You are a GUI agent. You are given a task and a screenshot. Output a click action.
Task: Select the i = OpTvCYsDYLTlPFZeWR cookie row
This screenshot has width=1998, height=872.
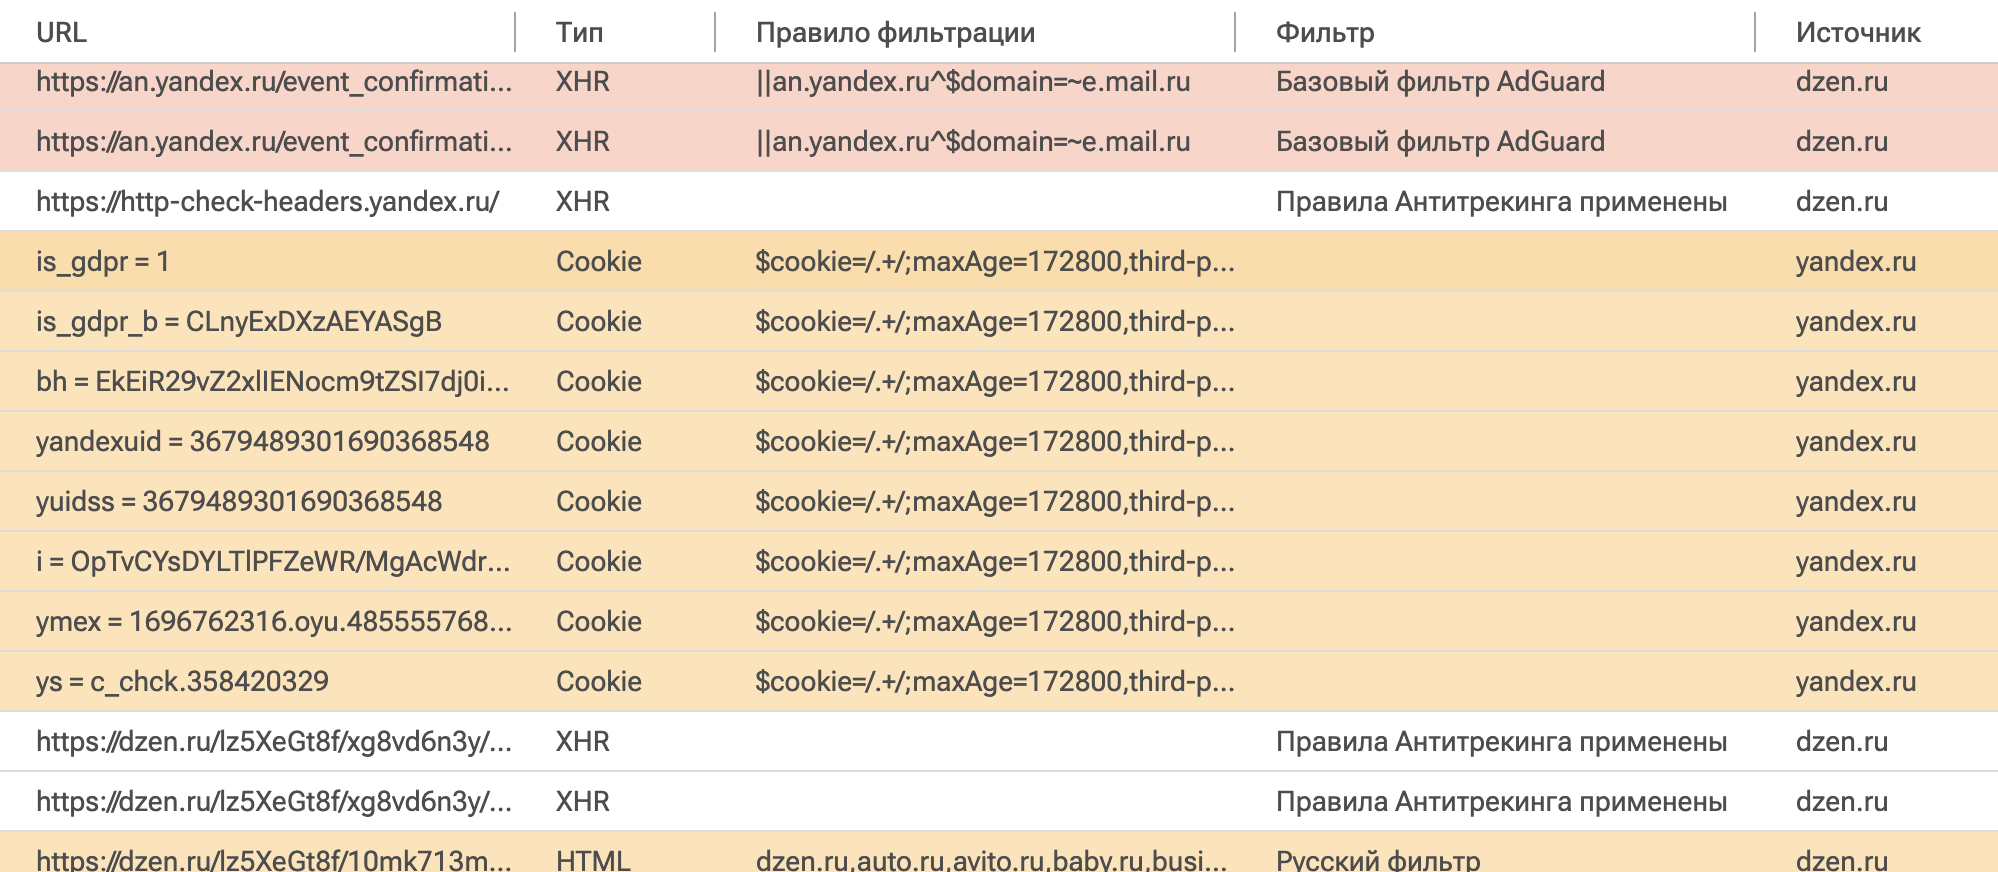pos(280,561)
